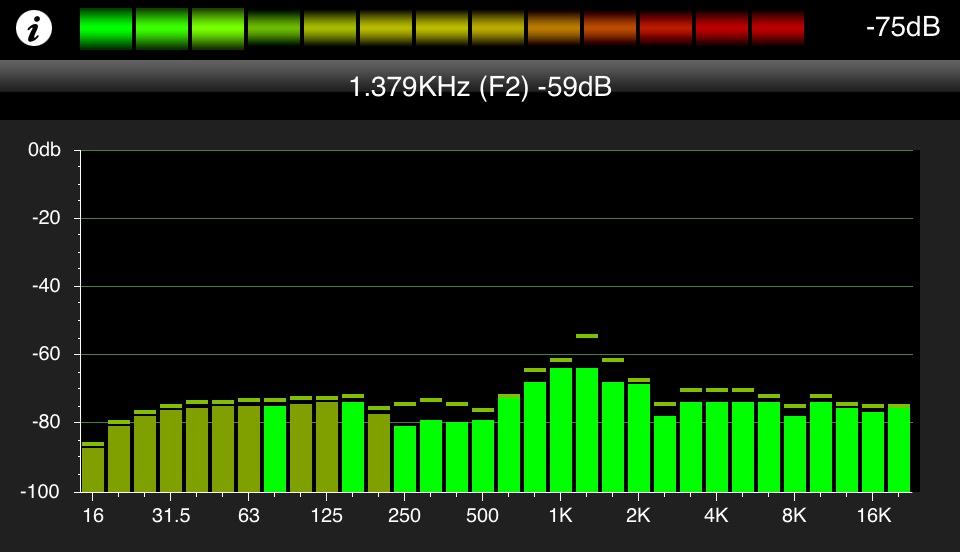Tap the highest peak-hold marker in the graph
This screenshot has height=552, width=960.
[587, 336]
